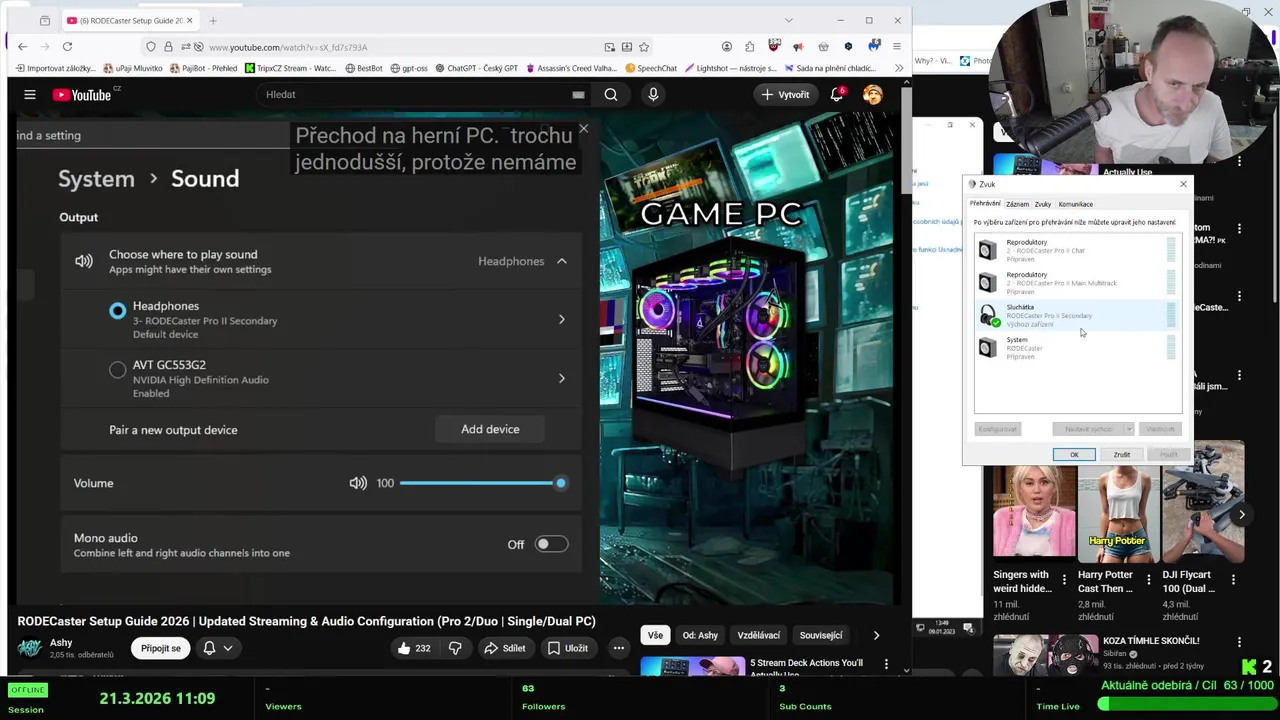This screenshot has height=720, width=1280.
Task: Reload the YouTube page
Action: pos(67,47)
